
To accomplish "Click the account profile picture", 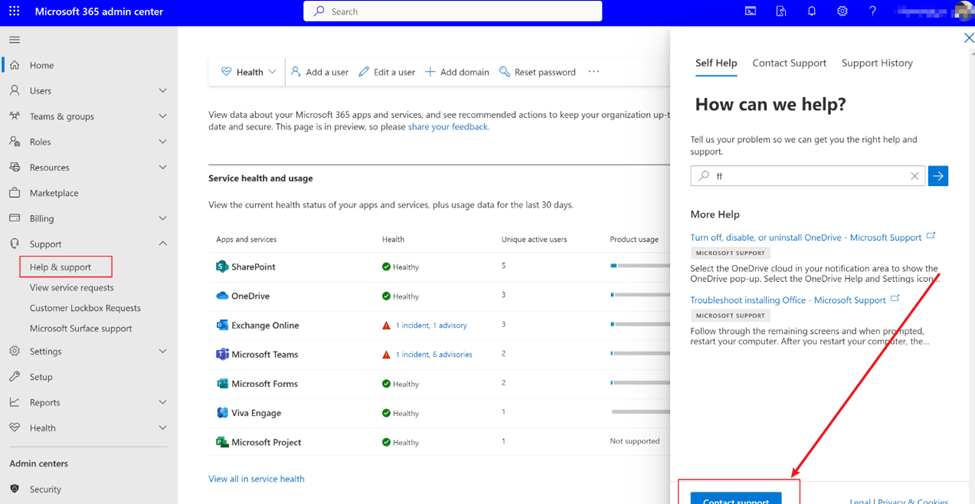I will point(963,11).
